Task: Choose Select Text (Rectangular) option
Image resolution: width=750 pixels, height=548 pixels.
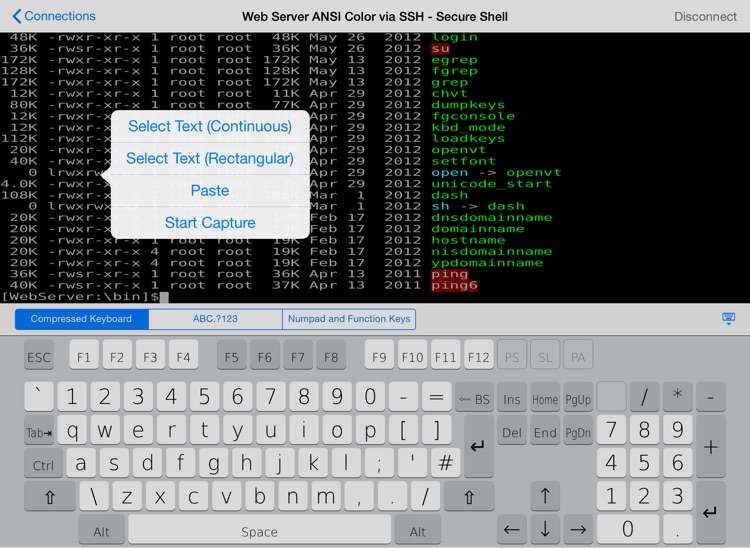Action: pos(210,158)
